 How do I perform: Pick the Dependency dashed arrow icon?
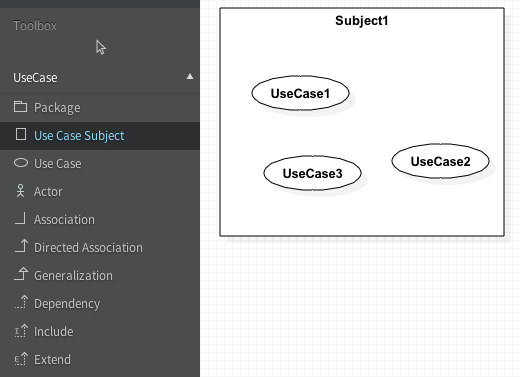pos(21,302)
